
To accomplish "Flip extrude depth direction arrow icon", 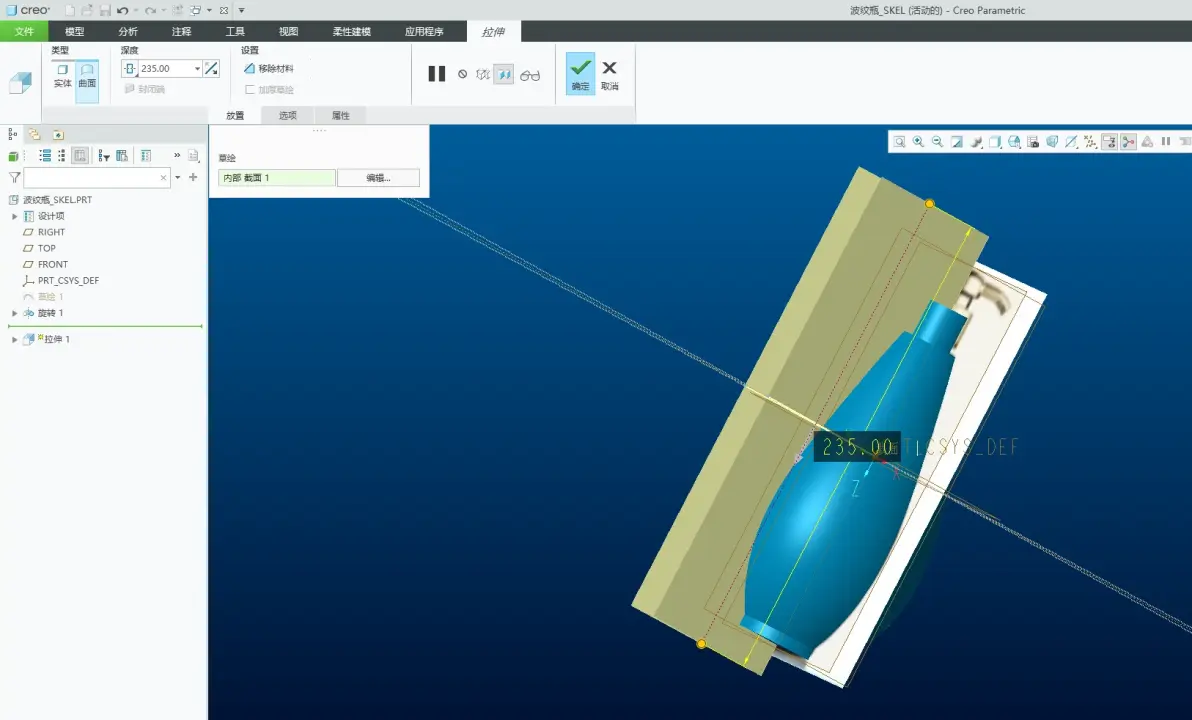I will (211, 68).
